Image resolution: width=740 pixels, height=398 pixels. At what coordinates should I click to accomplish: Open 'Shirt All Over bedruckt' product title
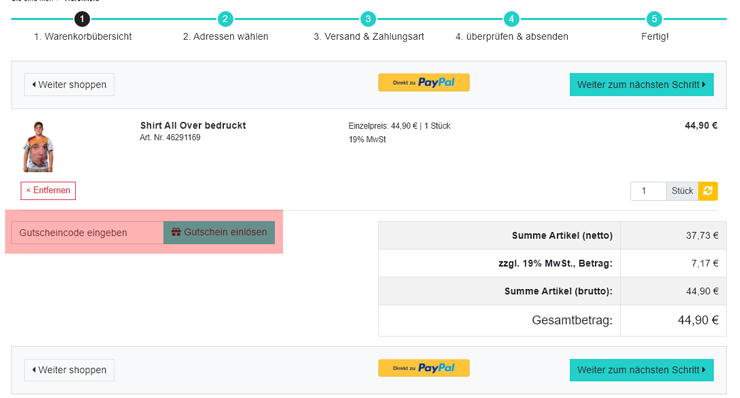coord(193,126)
